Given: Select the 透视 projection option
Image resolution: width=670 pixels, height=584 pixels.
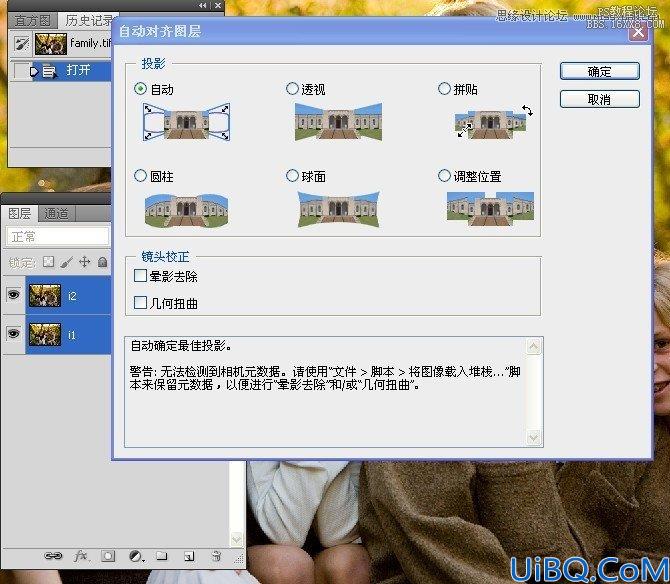Looking at the screenshot, I should click(x=292, y=89).
